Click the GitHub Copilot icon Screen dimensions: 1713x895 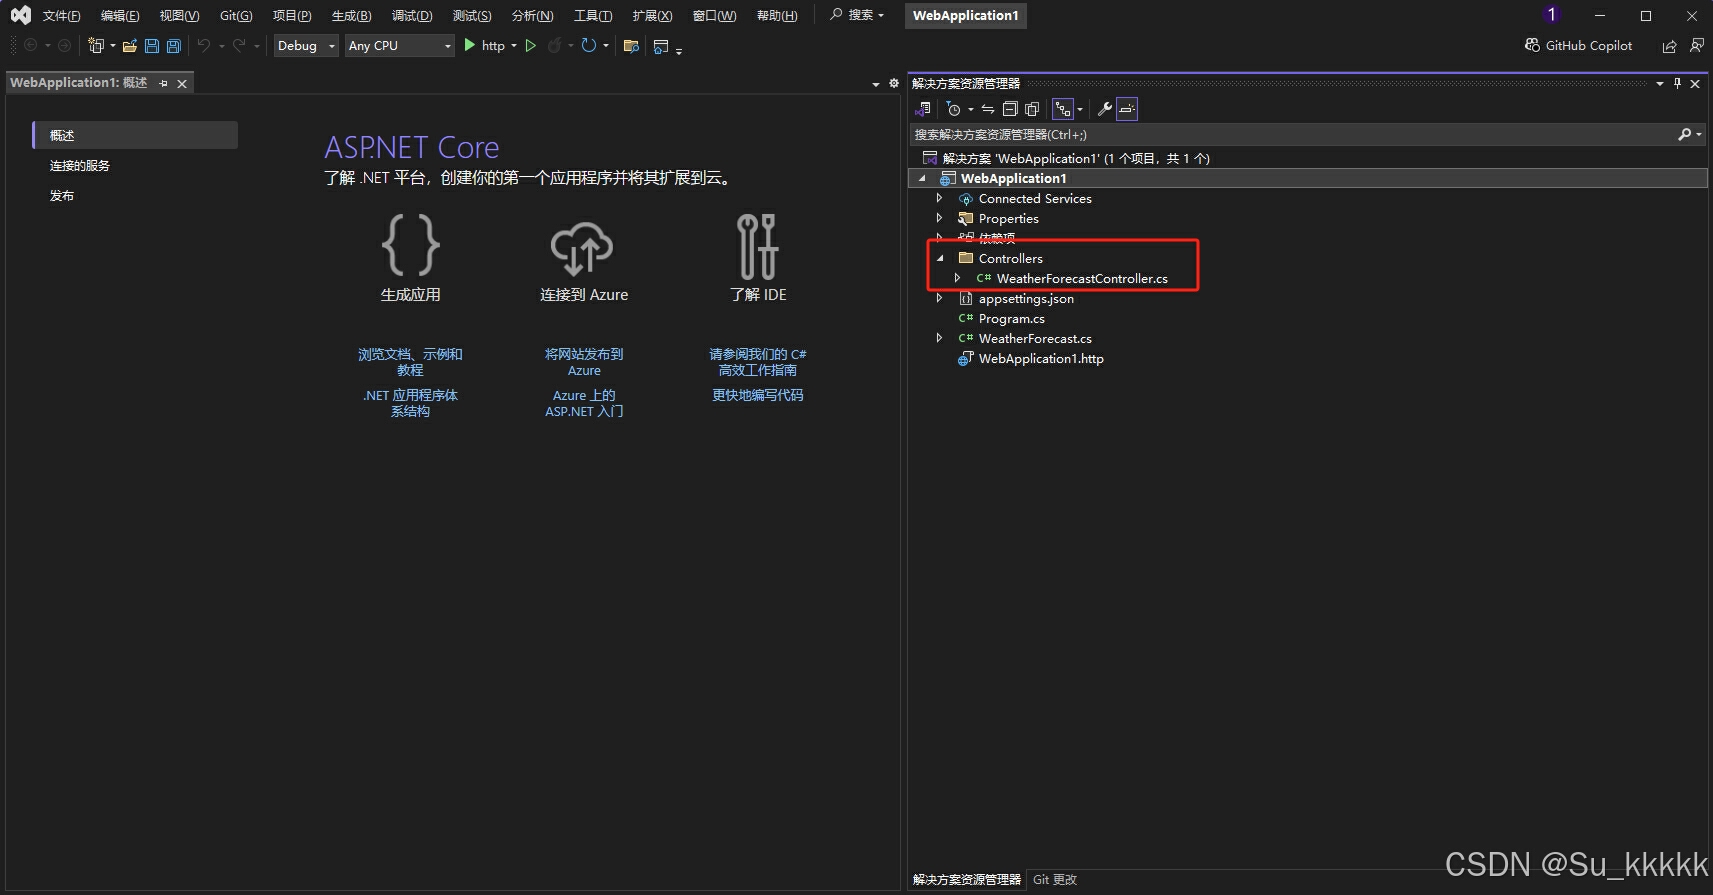[x=1532, y=45]
